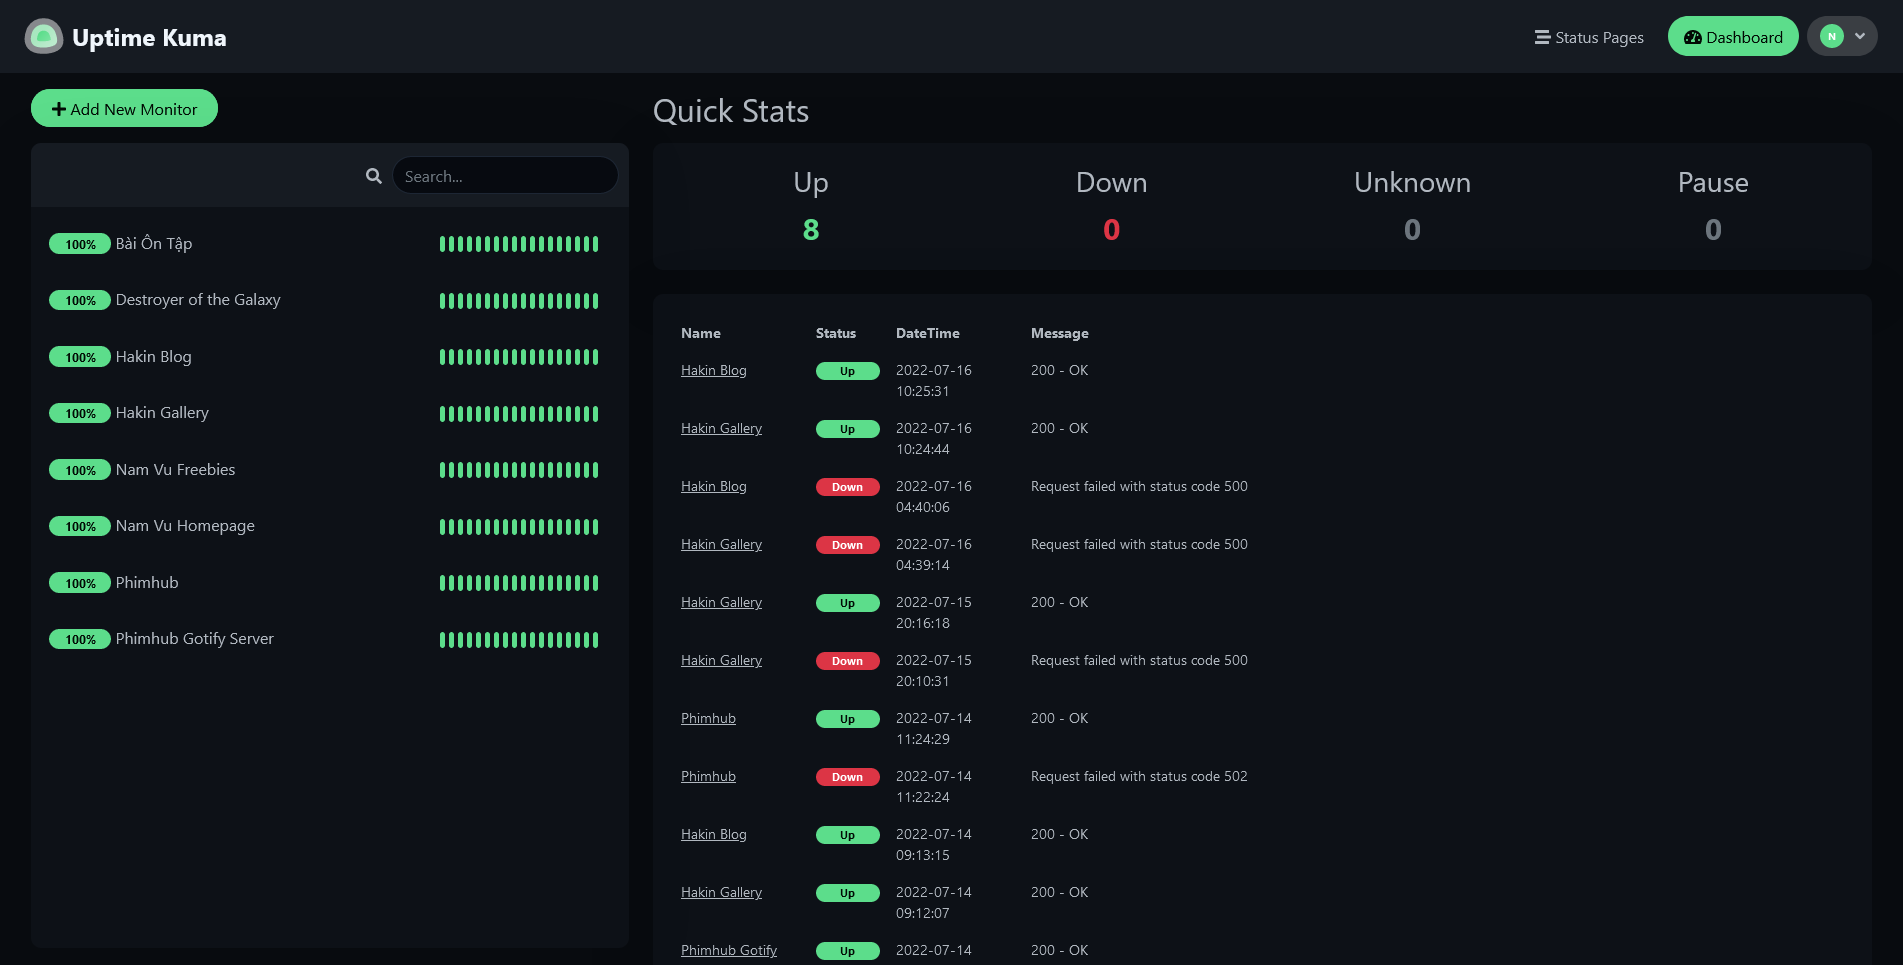Image resolution: width=1903 pixels, height=965 pixels.
Task: Select the Phimhub monitor in sidebar
Action: (330, 583)
